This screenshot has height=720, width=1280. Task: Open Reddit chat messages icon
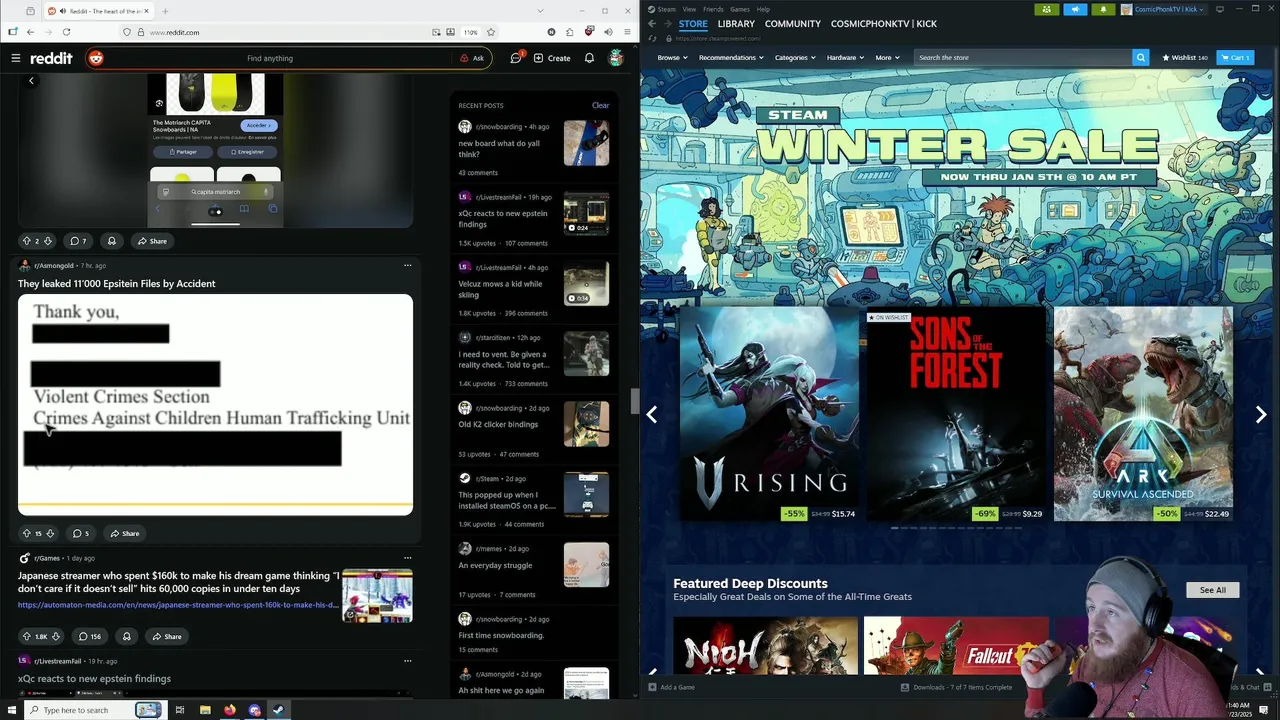[x=516, y=58]
